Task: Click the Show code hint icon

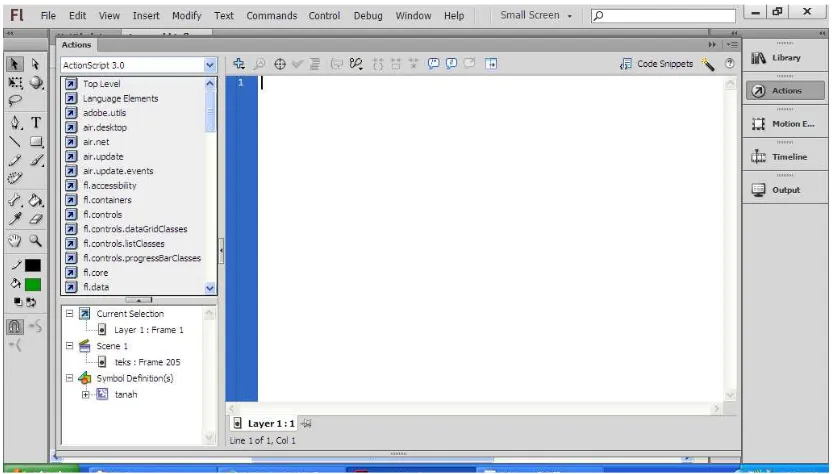Action: [336, 64]
